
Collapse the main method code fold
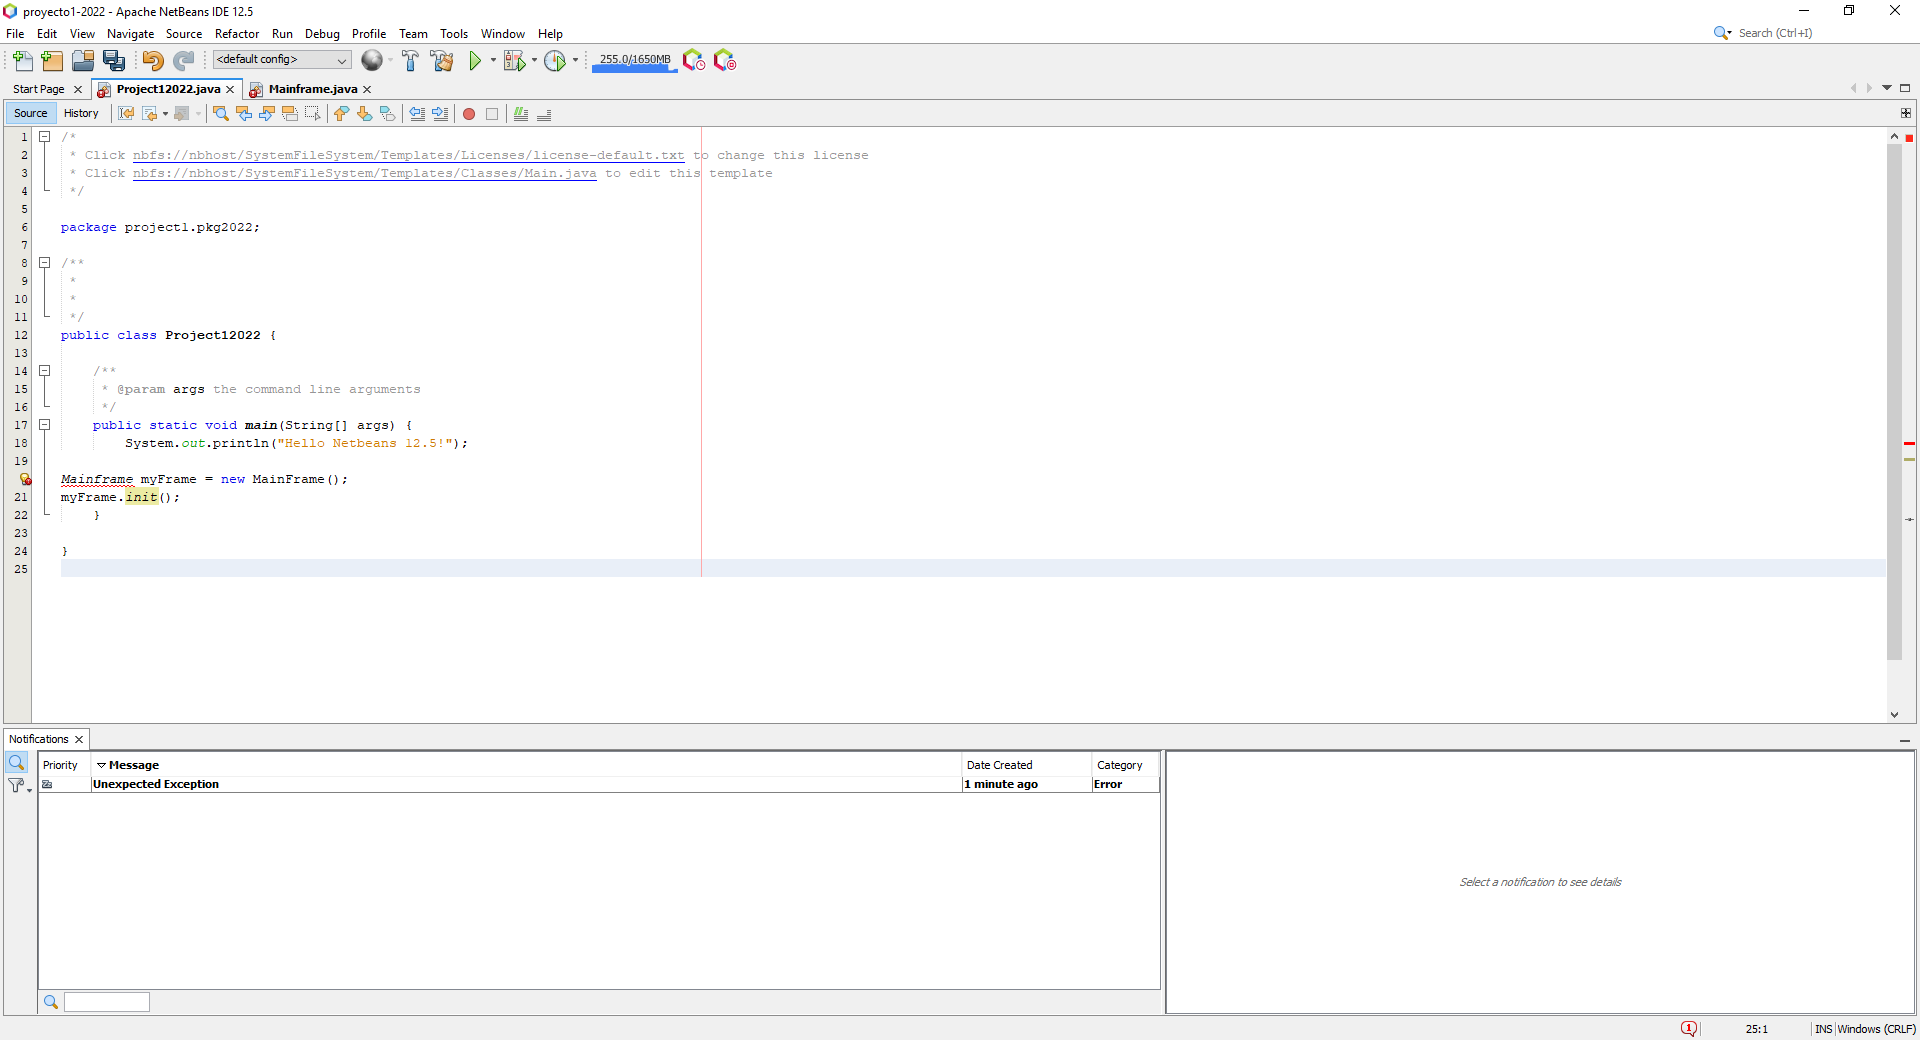pos(45,425)
